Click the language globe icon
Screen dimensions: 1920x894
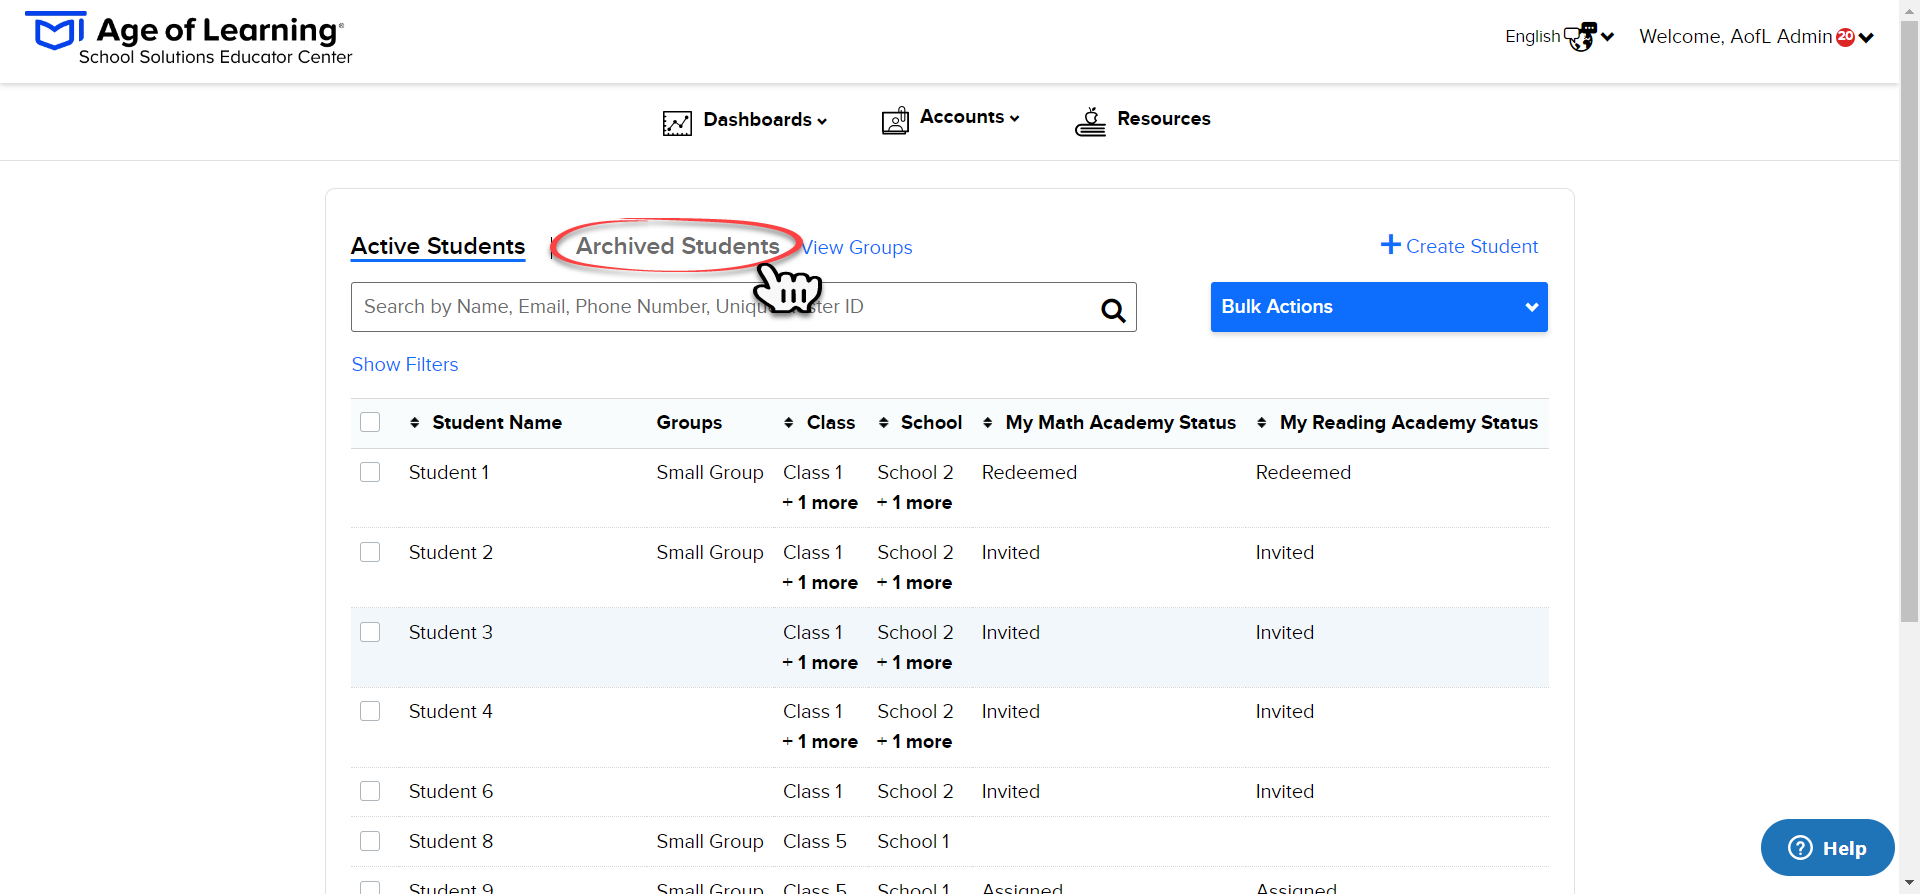(x=1580, y=37)
